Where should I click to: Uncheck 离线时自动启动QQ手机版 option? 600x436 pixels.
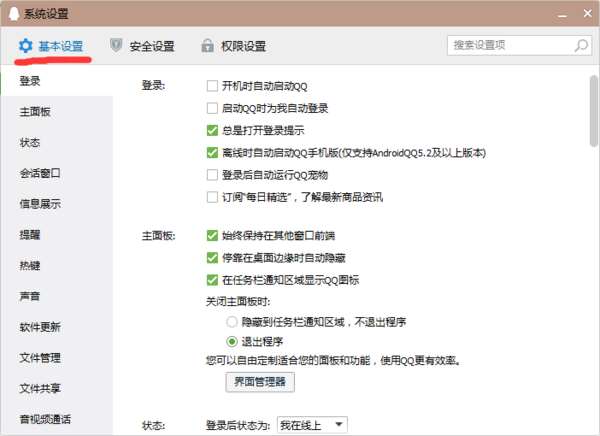(x=212, y=153)
